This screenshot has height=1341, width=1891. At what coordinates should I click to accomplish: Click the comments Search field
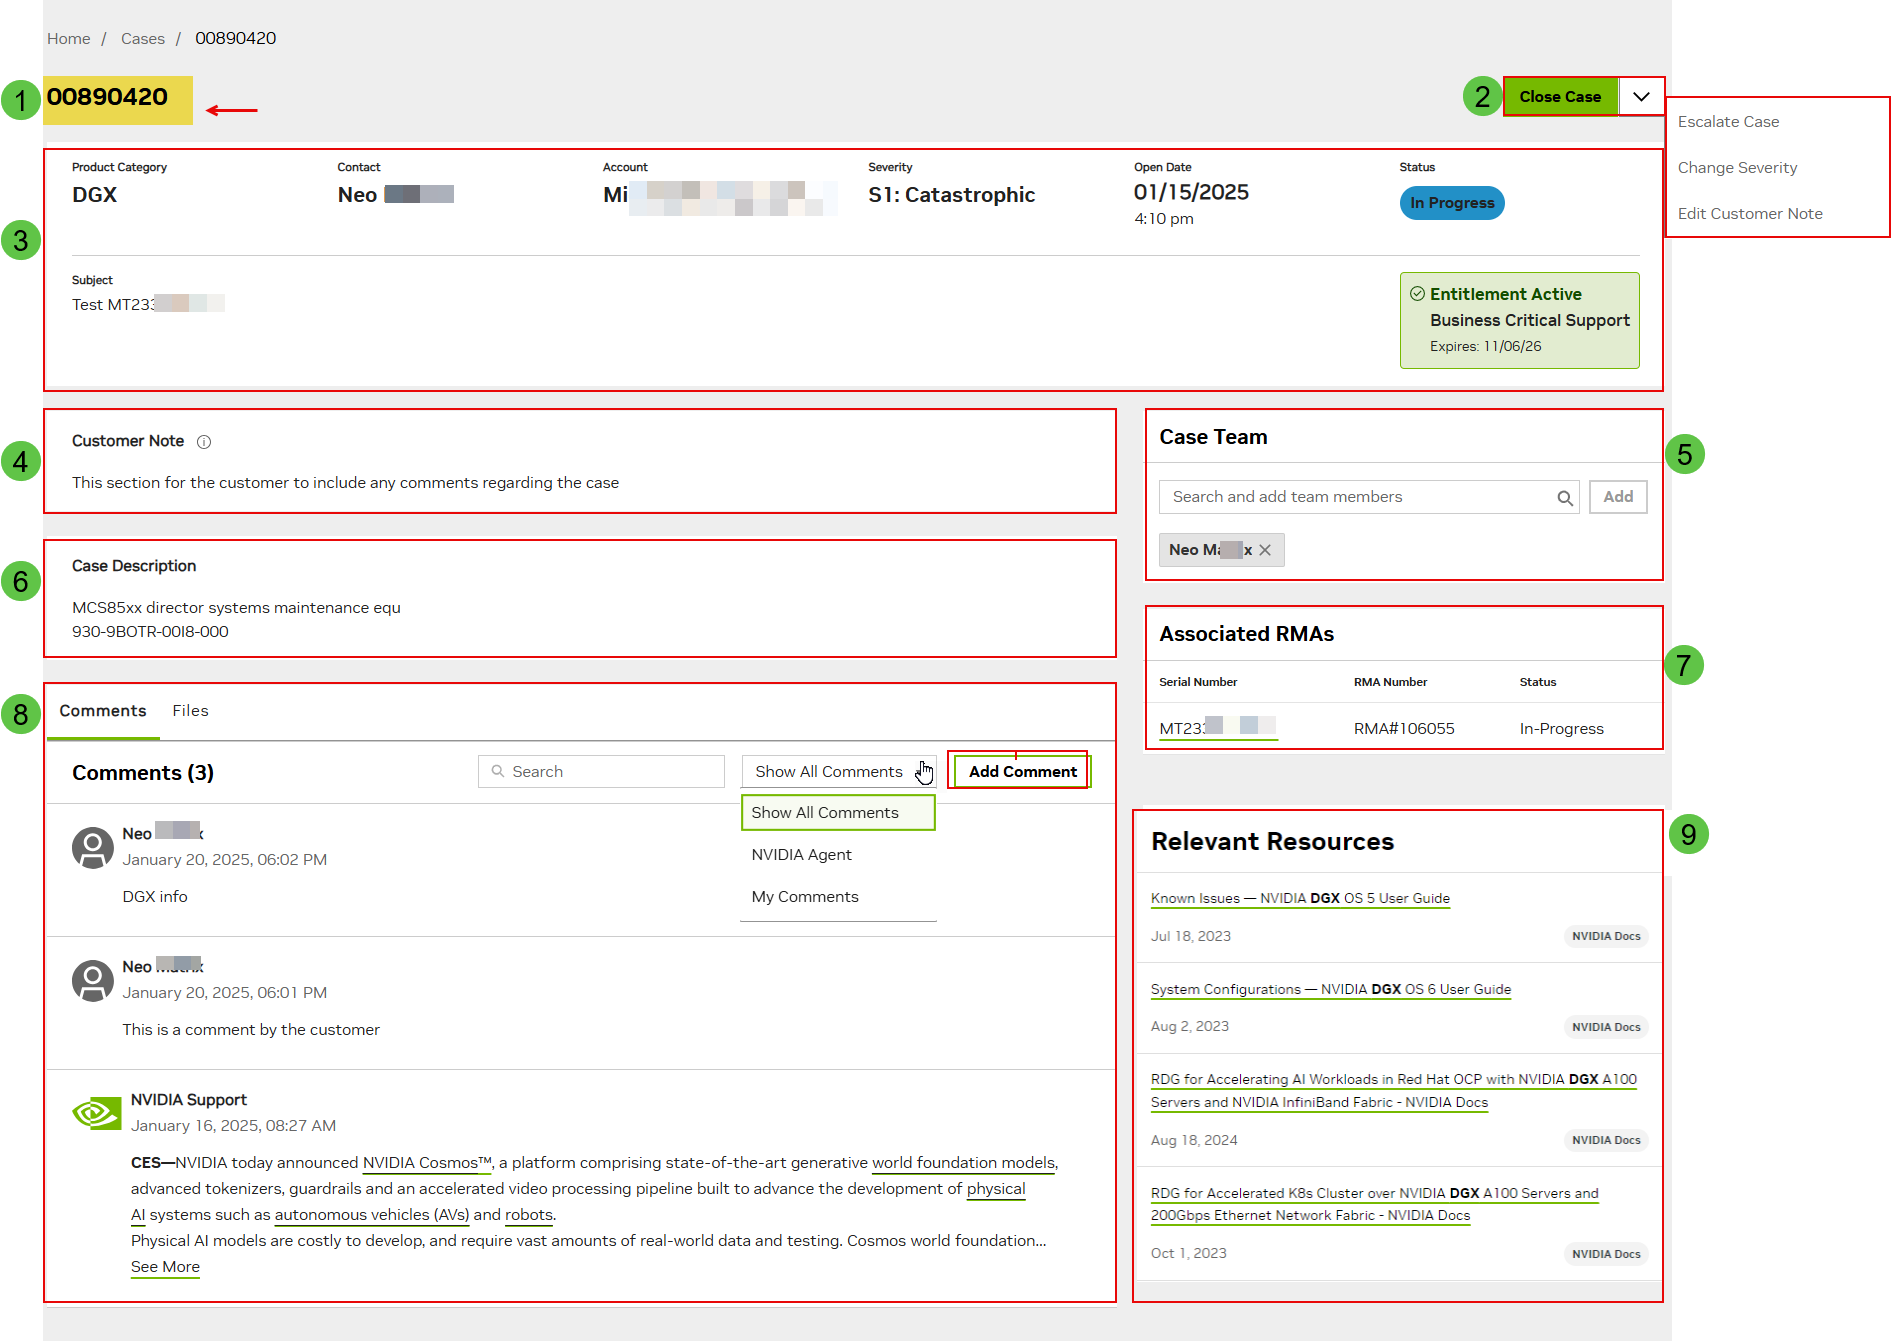click(x=601, y=772)
